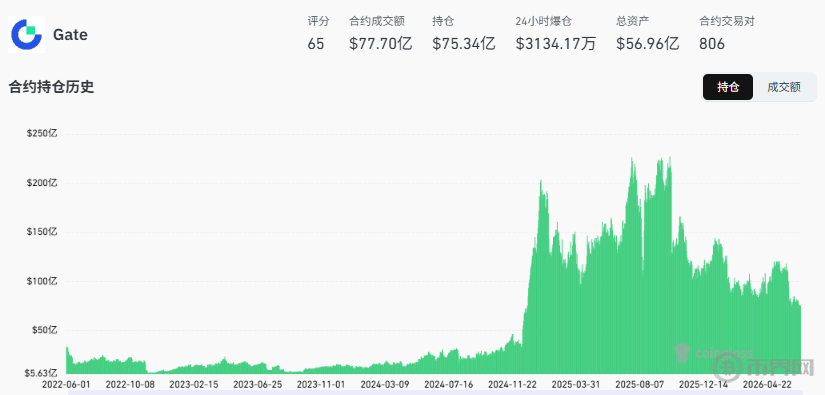
Task: Click the 24小时爆仓 value $3134.17万
Action: tap(556, 44)
